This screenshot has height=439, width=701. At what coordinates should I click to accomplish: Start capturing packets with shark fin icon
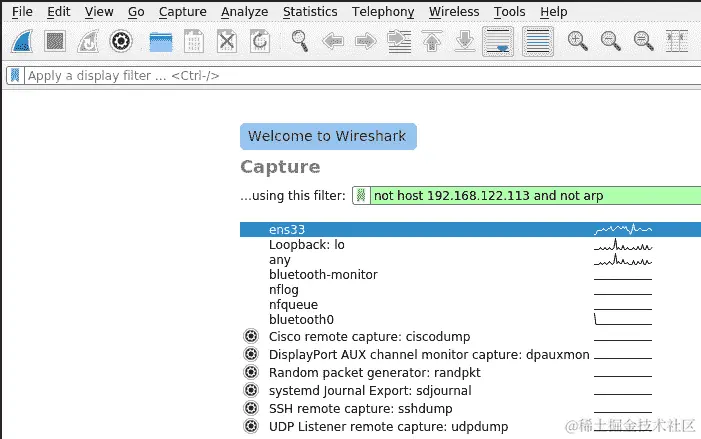point(22,42)
